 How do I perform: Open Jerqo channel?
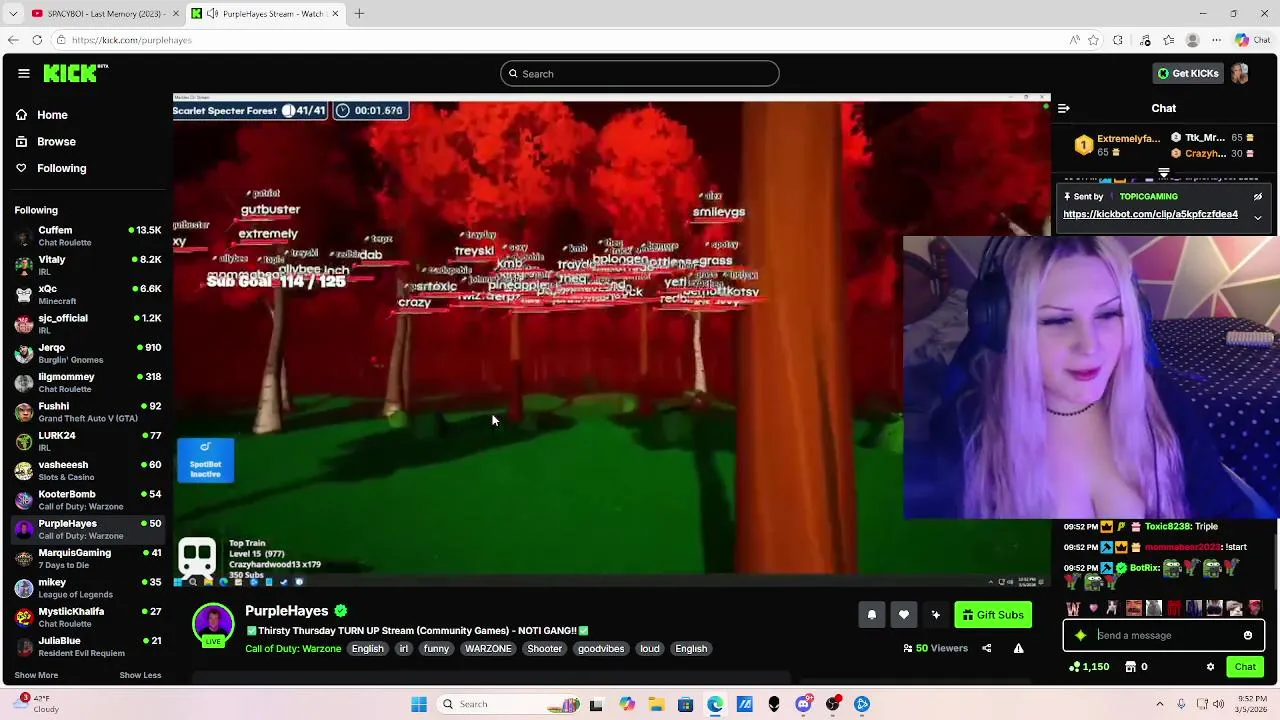88,353
